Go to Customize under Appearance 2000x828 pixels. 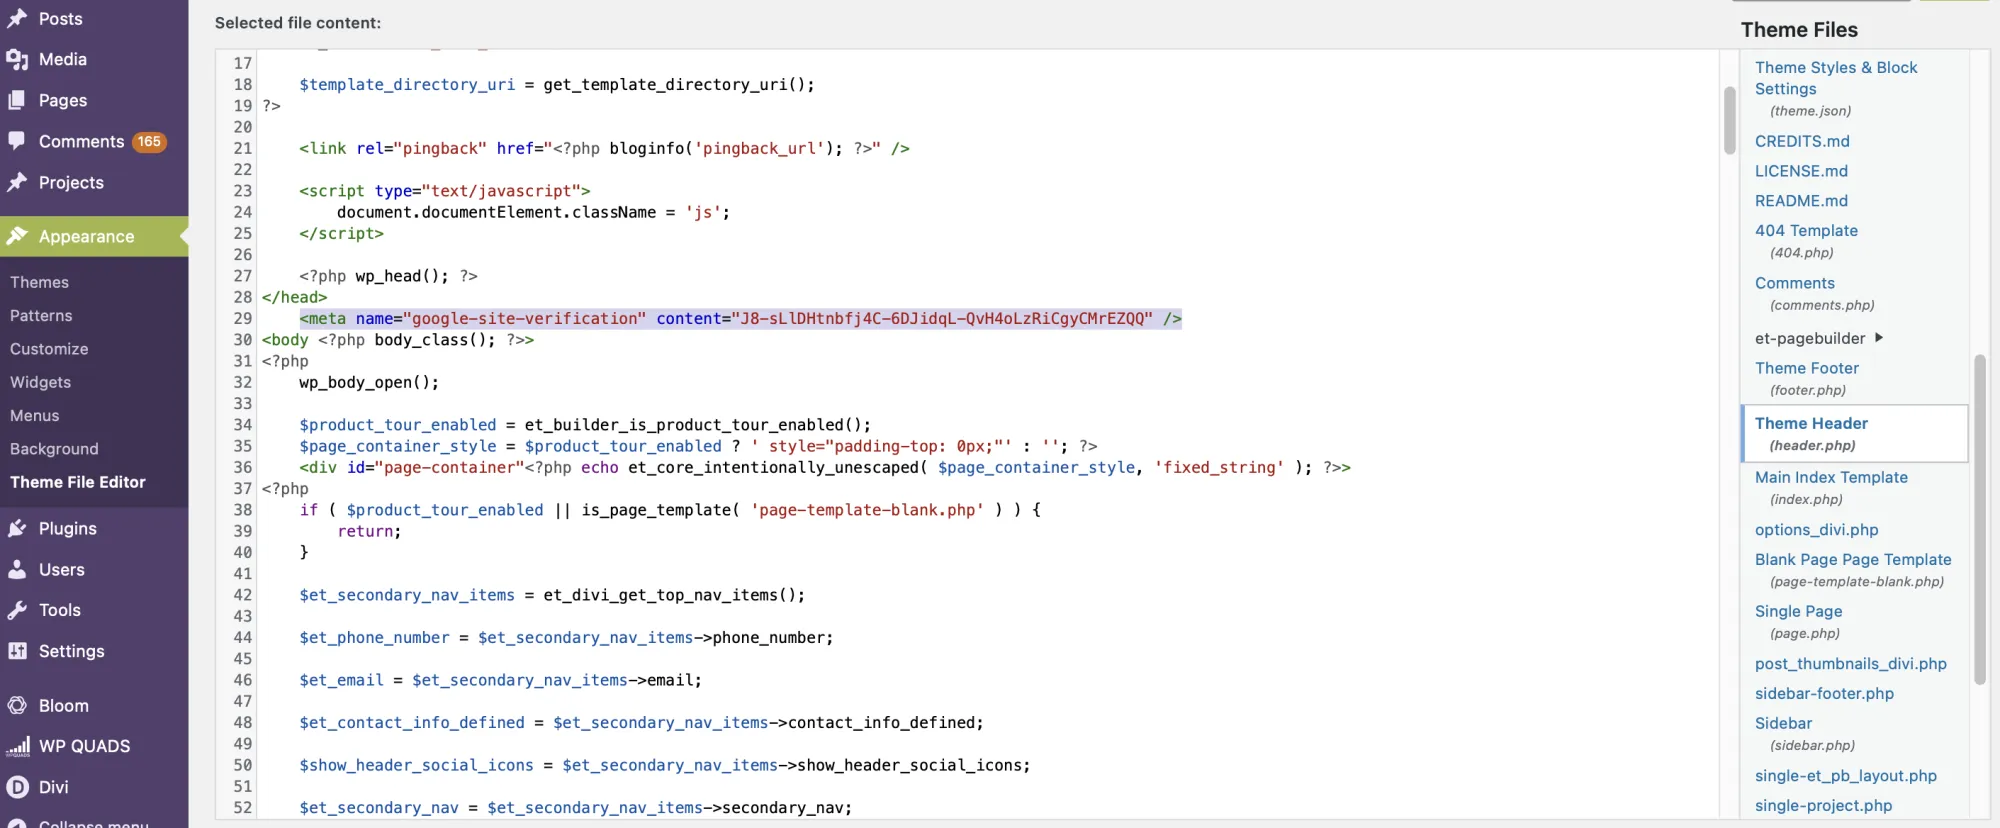tap(49, 349)
